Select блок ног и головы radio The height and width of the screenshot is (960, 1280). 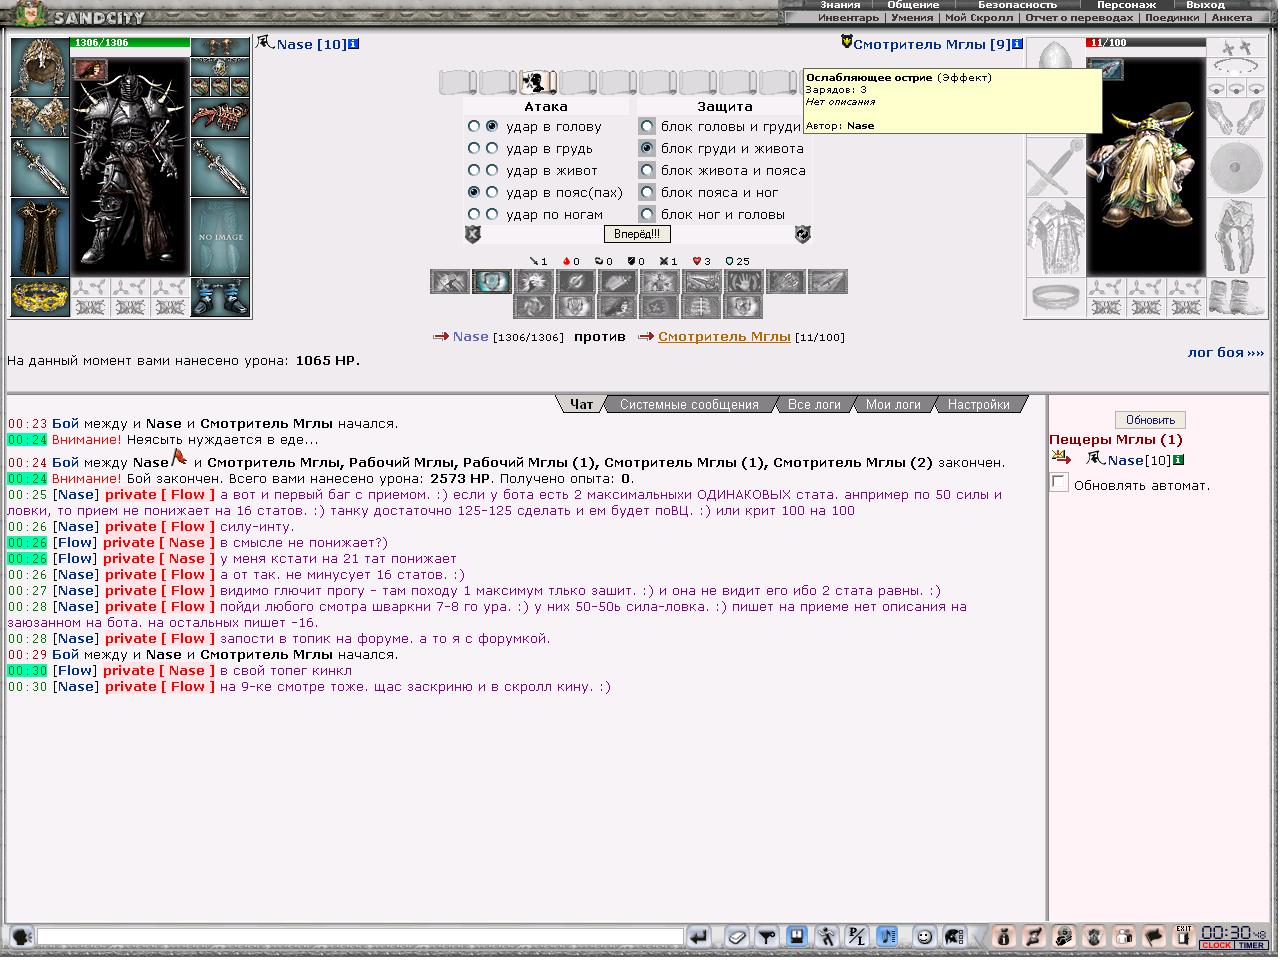coord(647,214)
